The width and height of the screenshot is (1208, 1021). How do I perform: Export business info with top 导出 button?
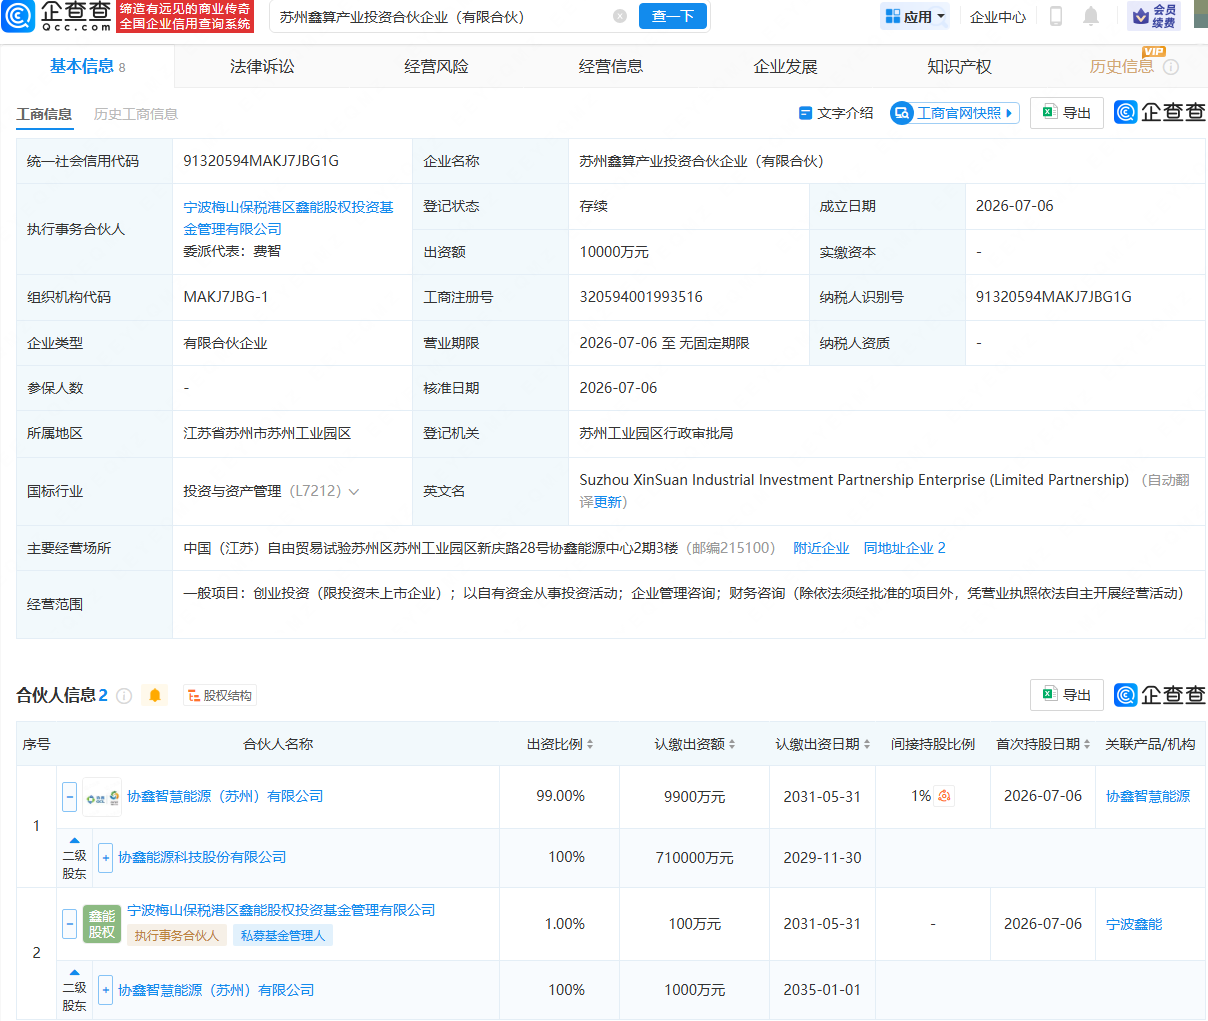coord(1067,113)
